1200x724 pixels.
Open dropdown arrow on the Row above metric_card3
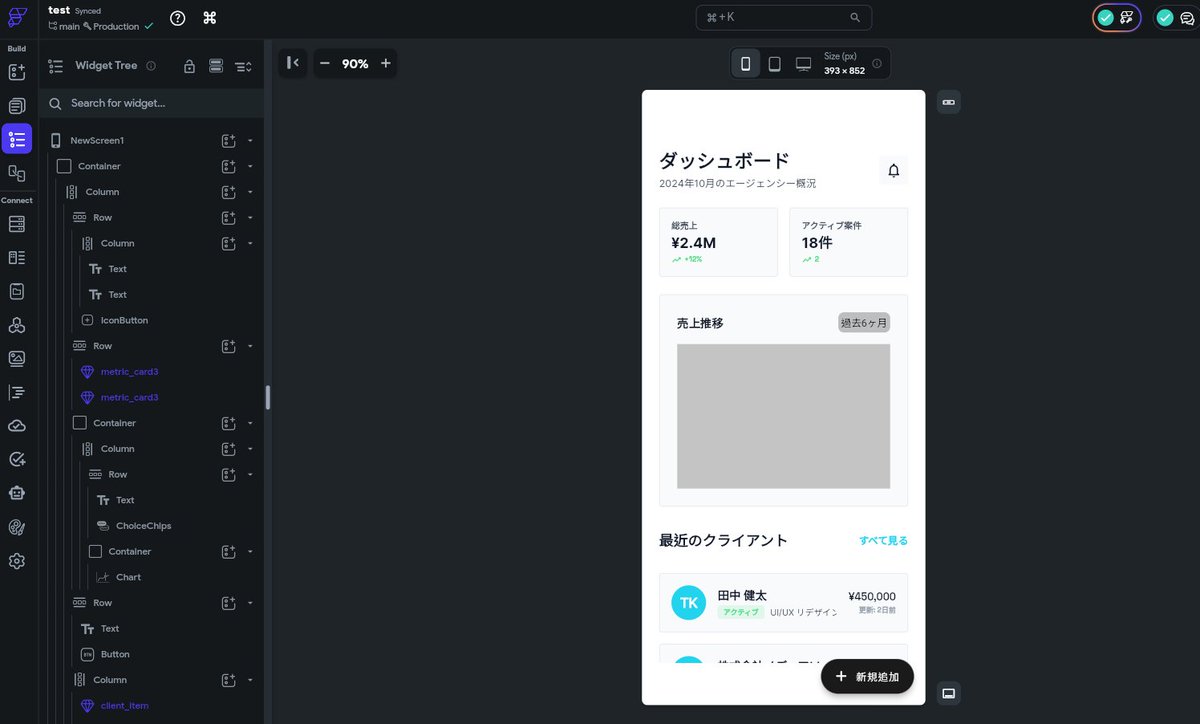click(x=250, y=346)
